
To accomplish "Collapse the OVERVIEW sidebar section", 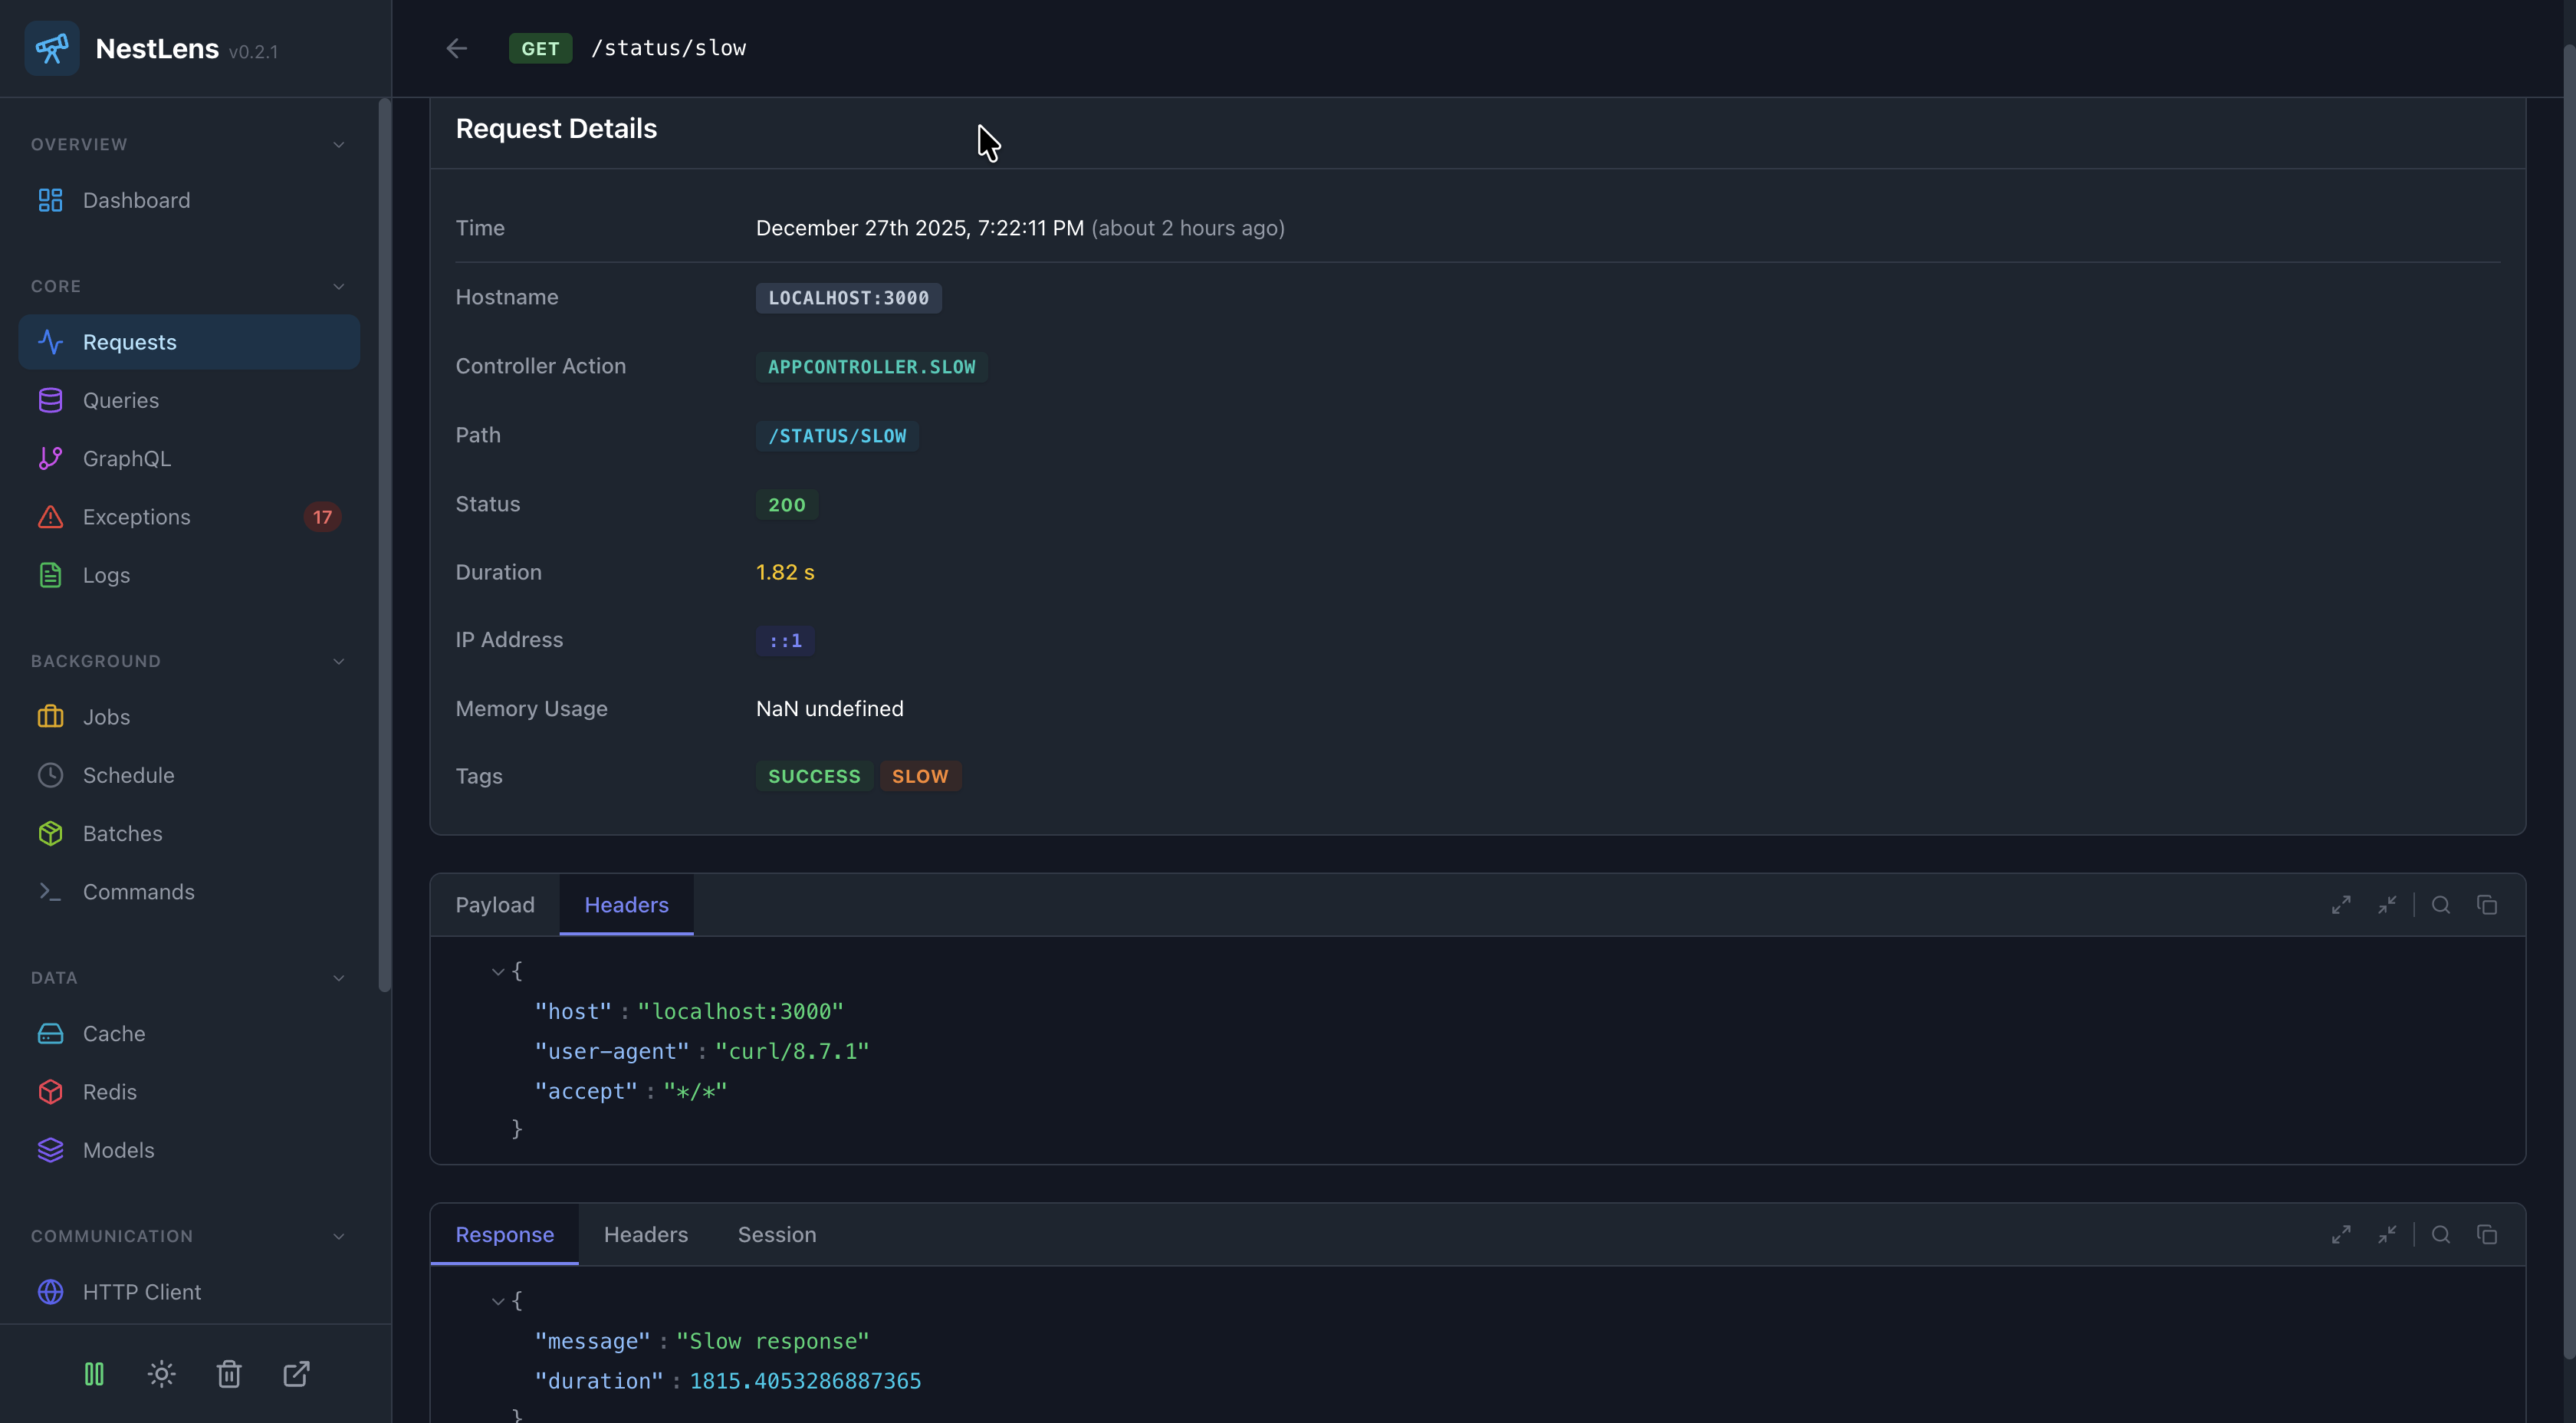I will click(x=338, y=145).
